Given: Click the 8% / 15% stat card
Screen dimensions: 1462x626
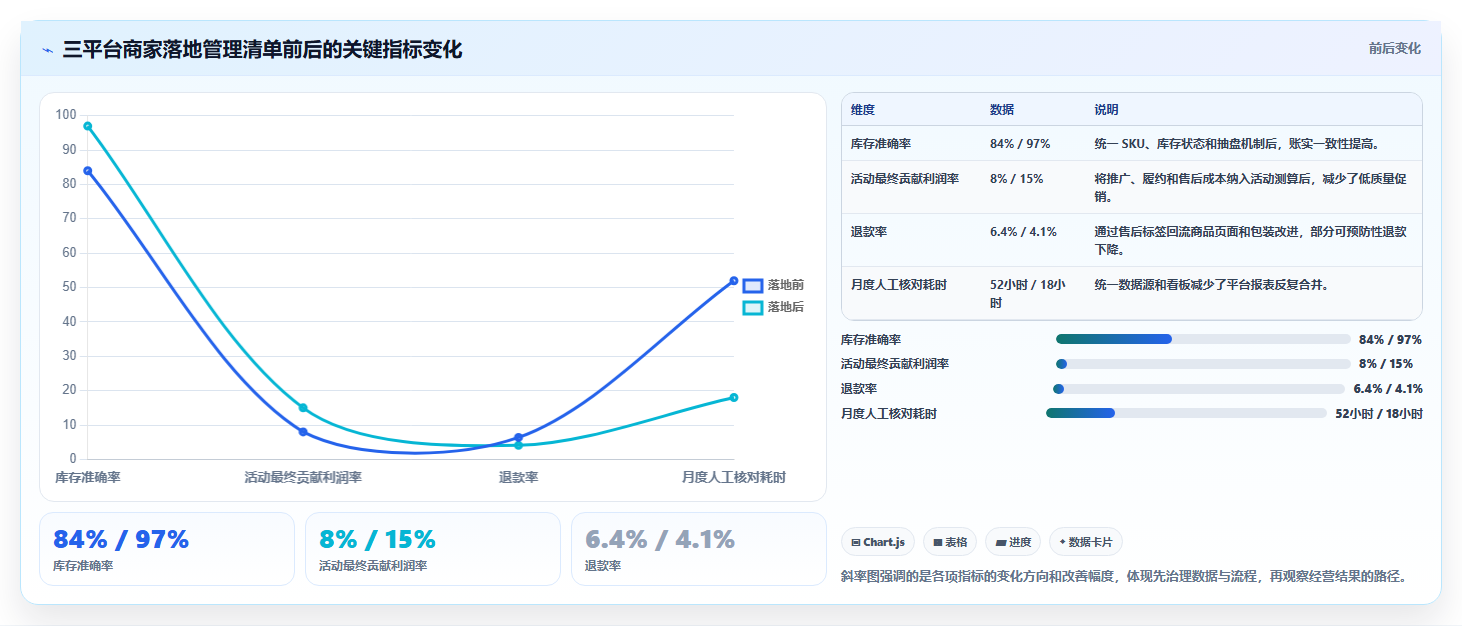Looking at the screenshot, I should click(x=433, y=549).
